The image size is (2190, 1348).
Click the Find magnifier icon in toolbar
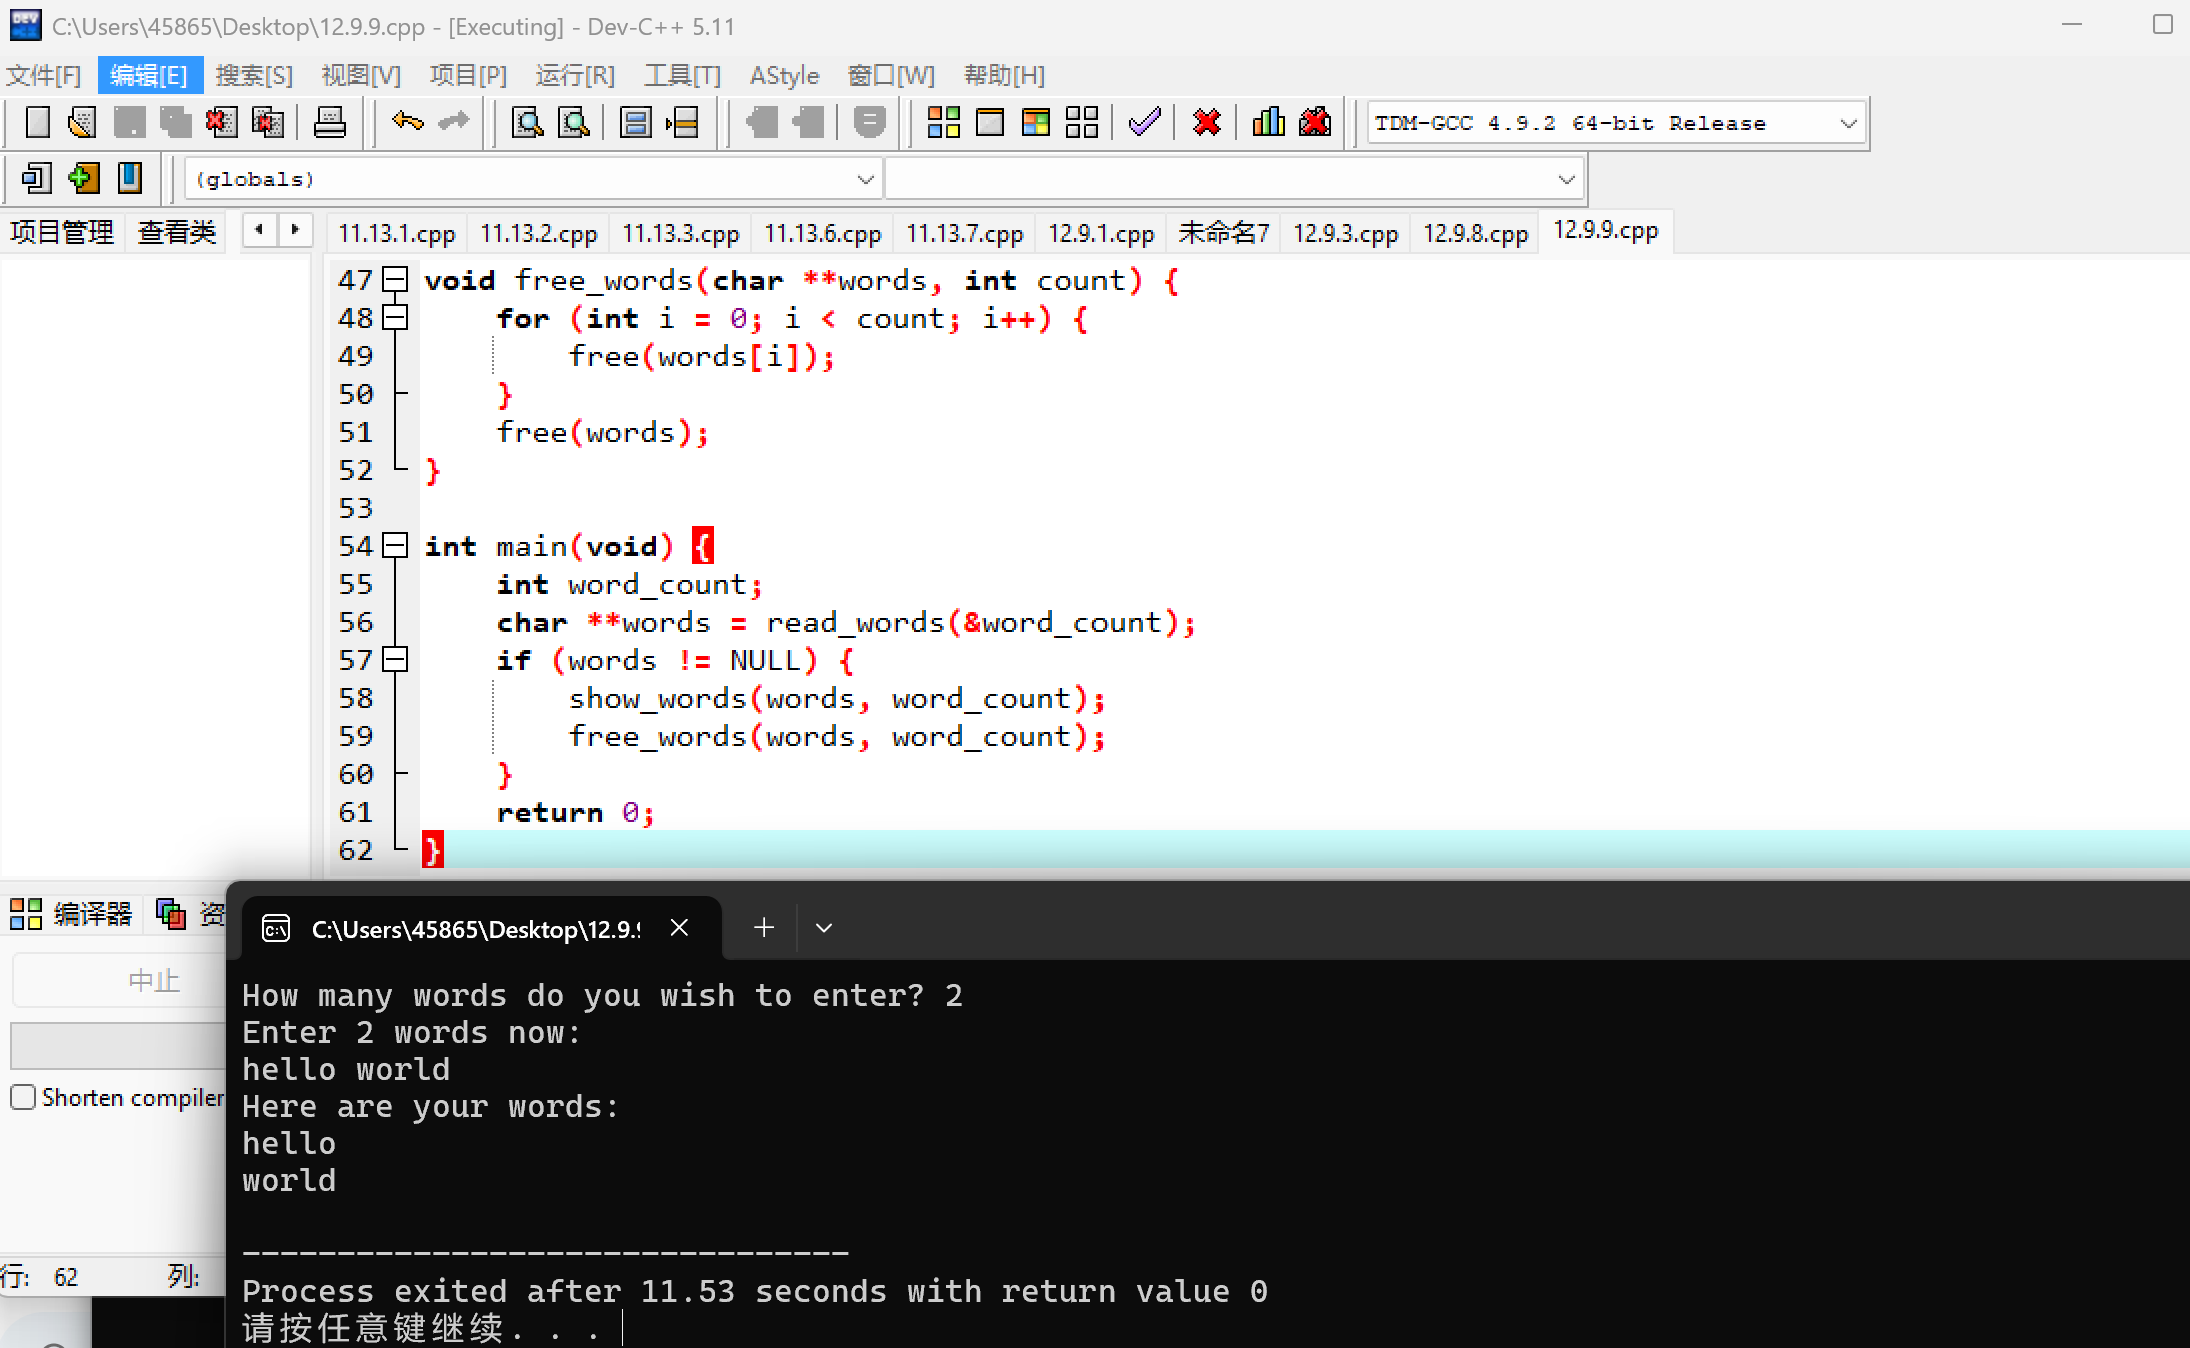(x=527, y=123)
